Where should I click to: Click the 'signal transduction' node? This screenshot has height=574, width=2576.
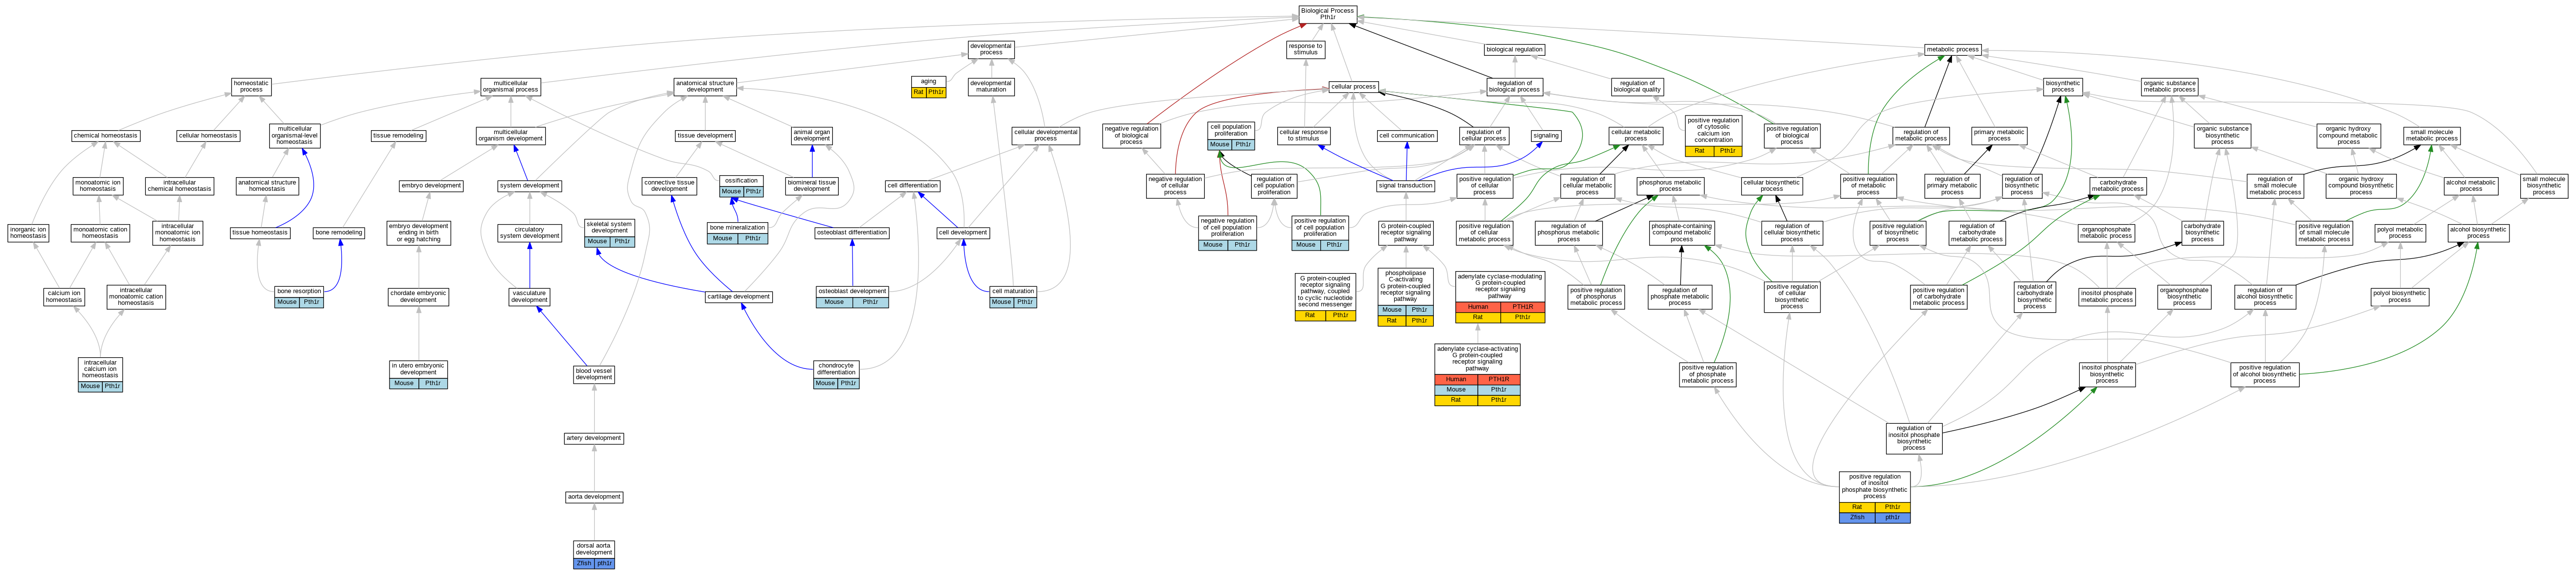[x=1406, y=185]
